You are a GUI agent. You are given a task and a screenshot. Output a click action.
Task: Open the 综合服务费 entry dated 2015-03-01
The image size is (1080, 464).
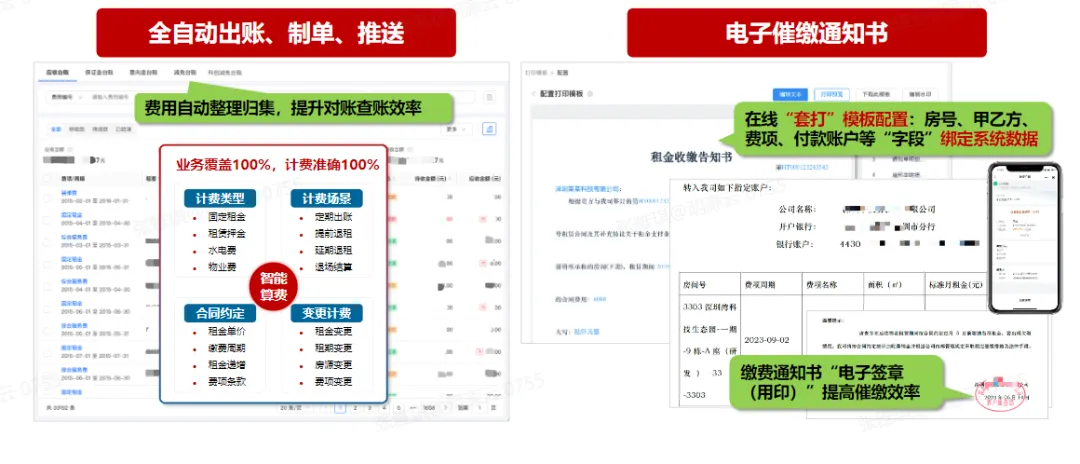73,237
